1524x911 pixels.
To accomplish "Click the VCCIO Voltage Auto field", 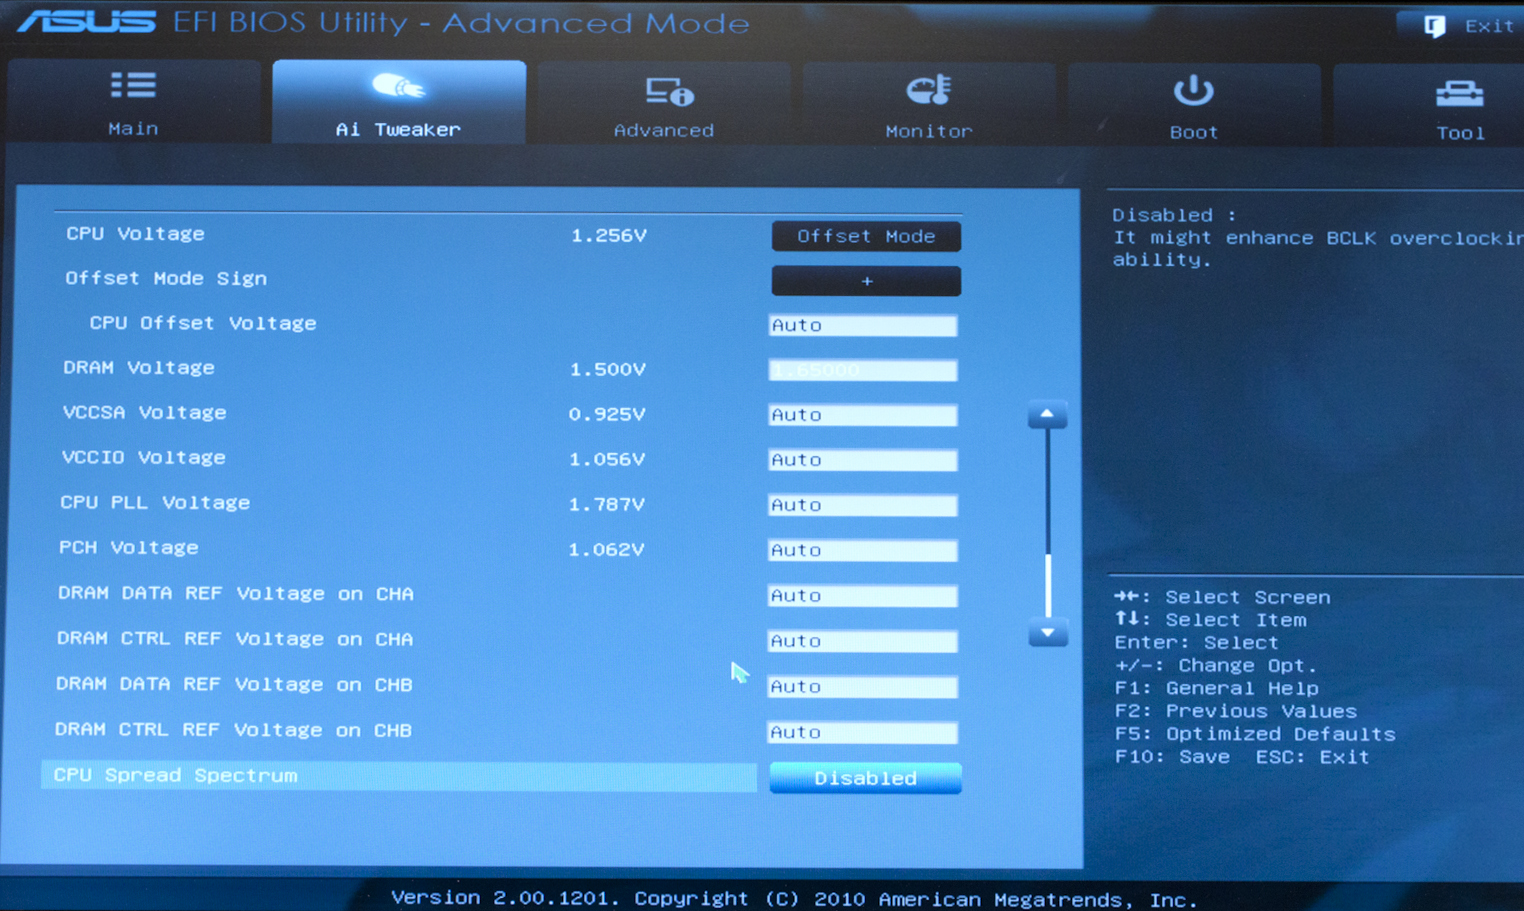I will (x=862, y=460).
